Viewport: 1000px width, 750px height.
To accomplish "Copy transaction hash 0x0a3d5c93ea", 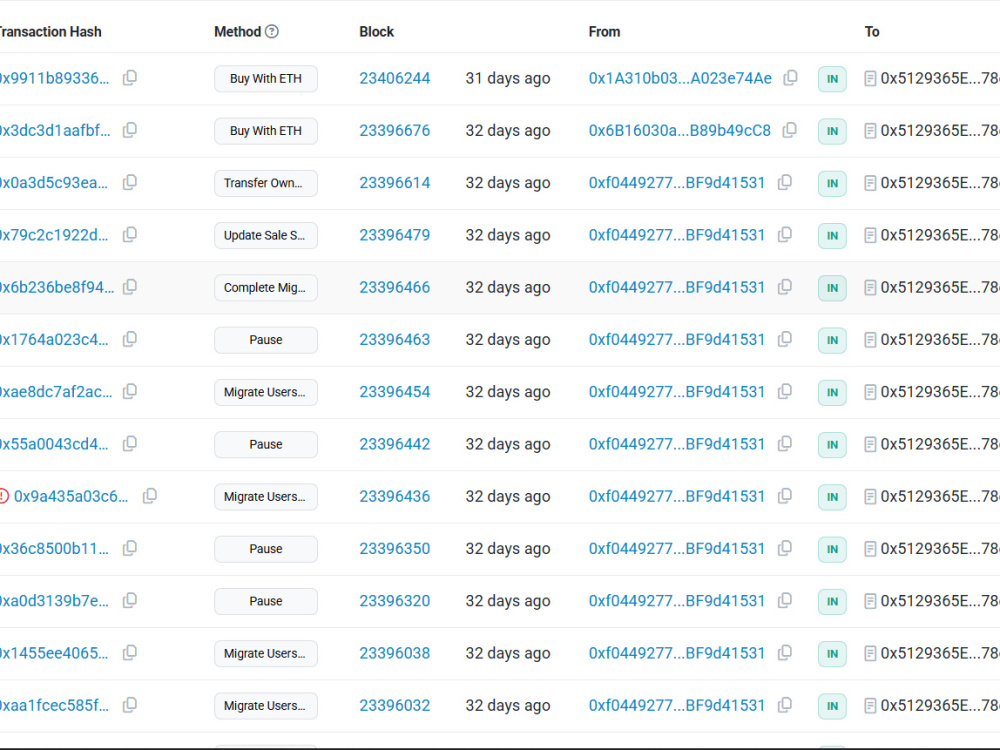I will point(129,182).
